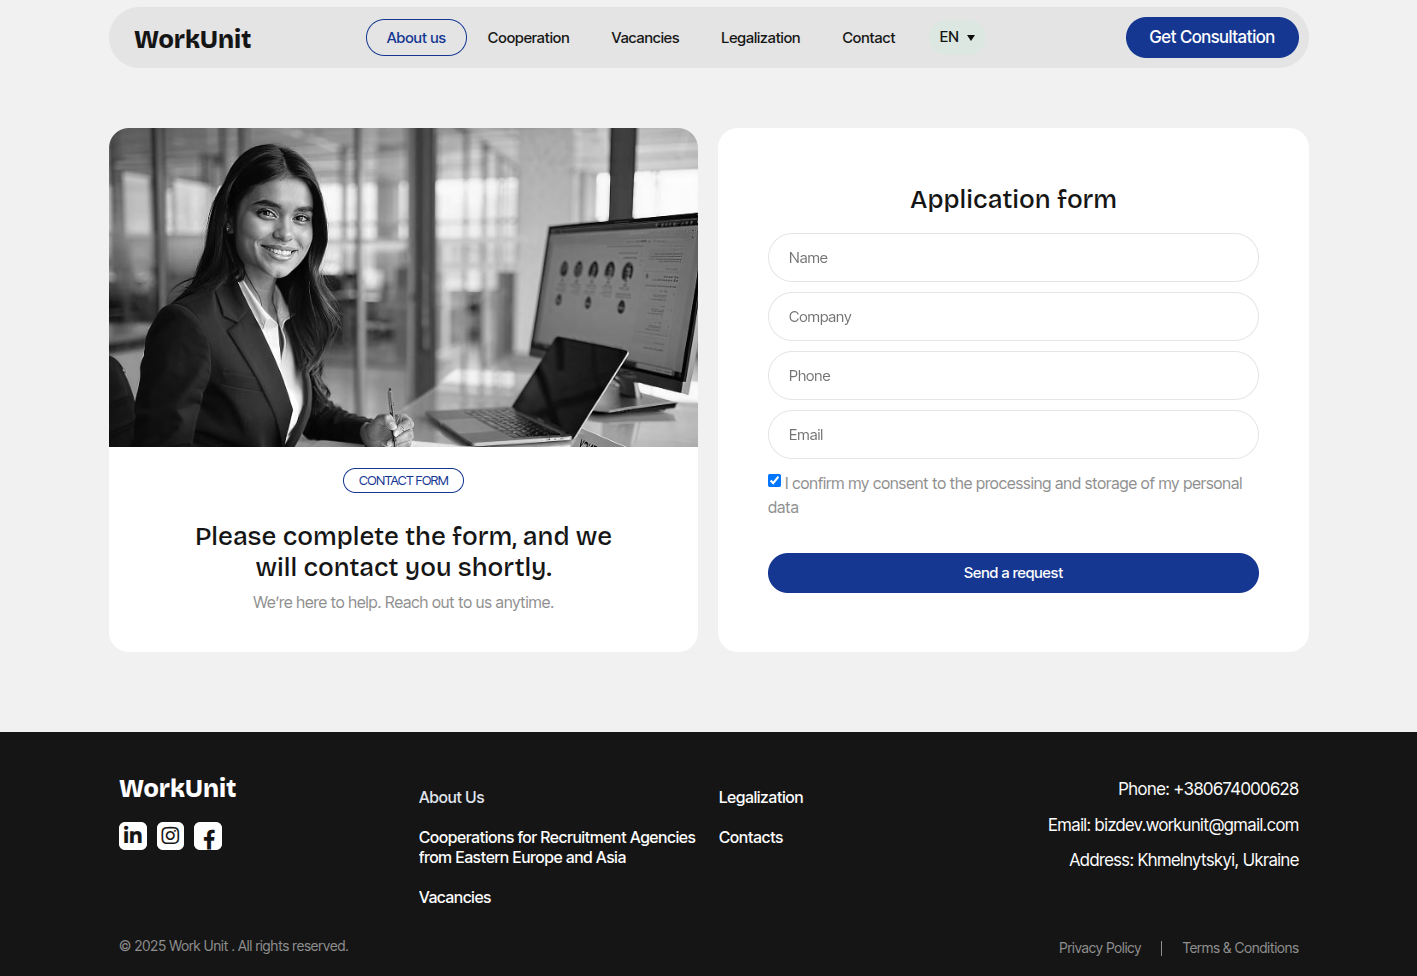The height and width of the screenshot is (976, 1417).
Task: Open the Instagram icon in footer
Action: tap(171, 835)
